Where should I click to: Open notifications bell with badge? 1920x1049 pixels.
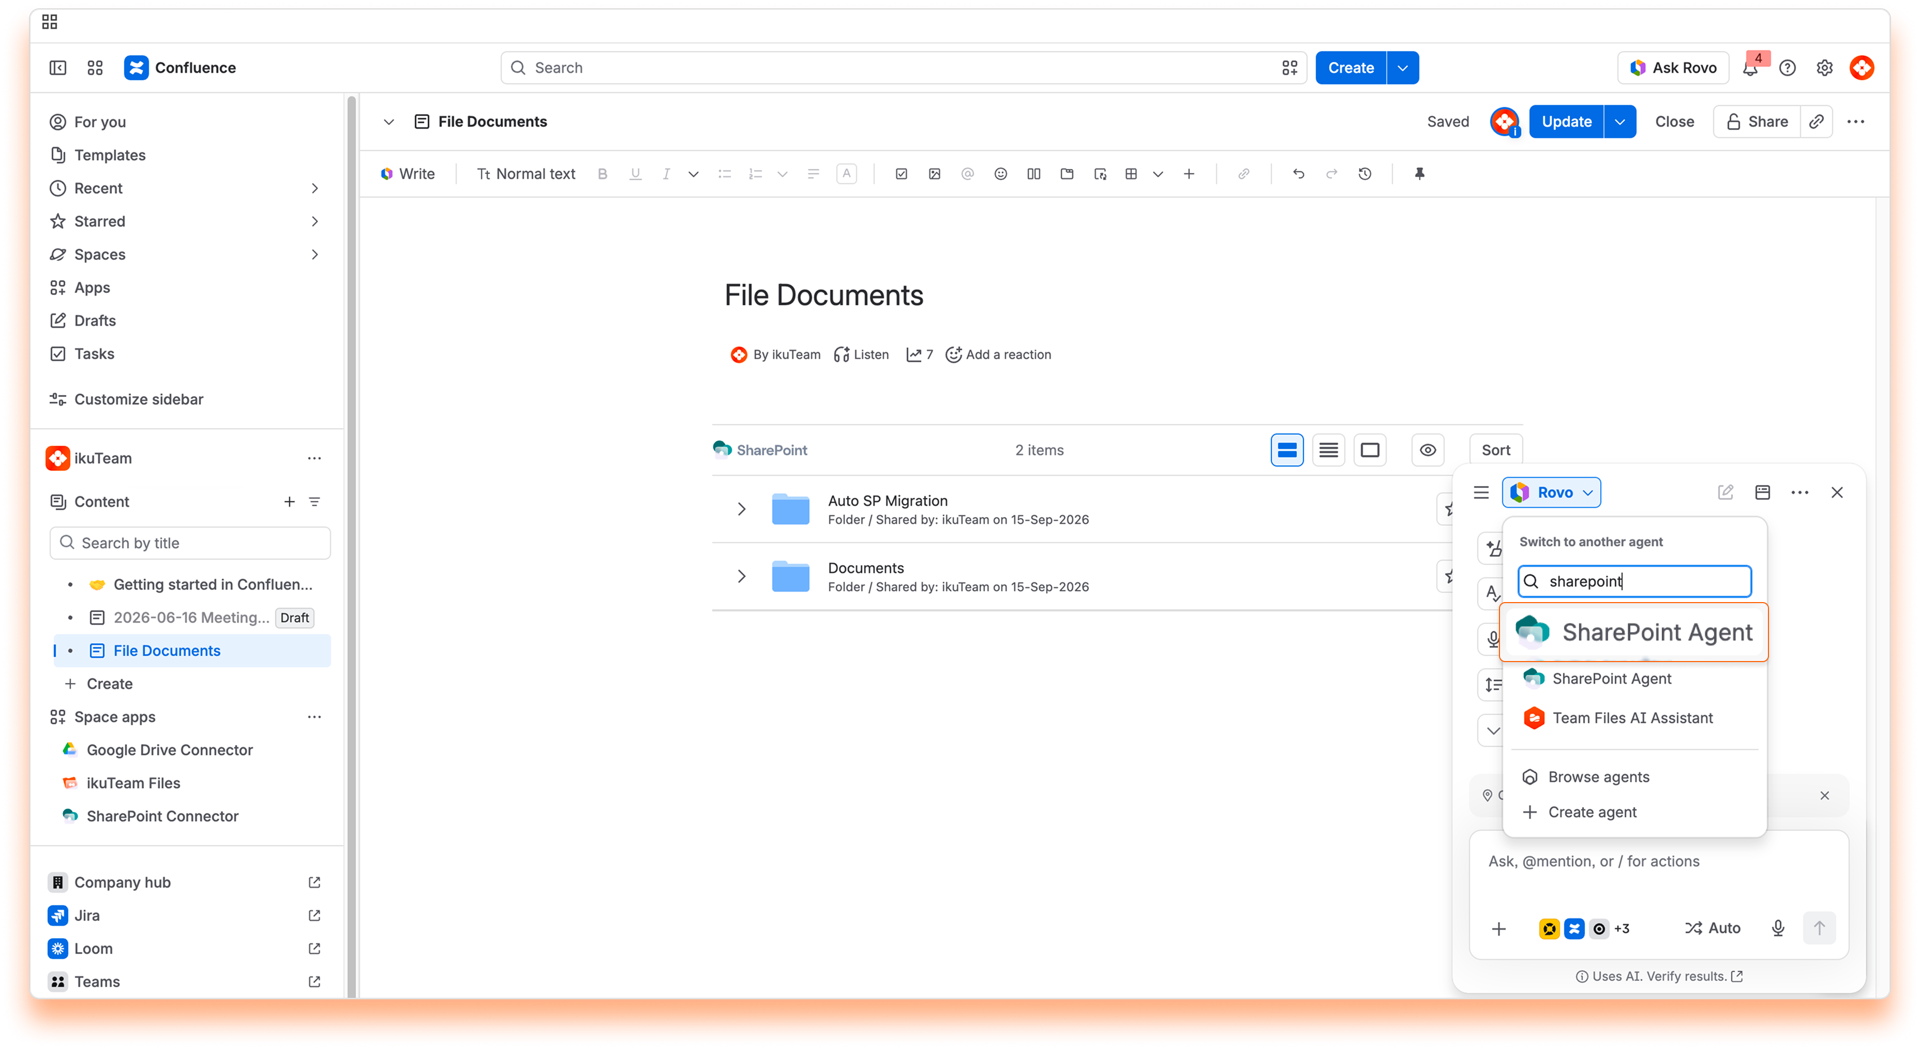click(1751, 68)
